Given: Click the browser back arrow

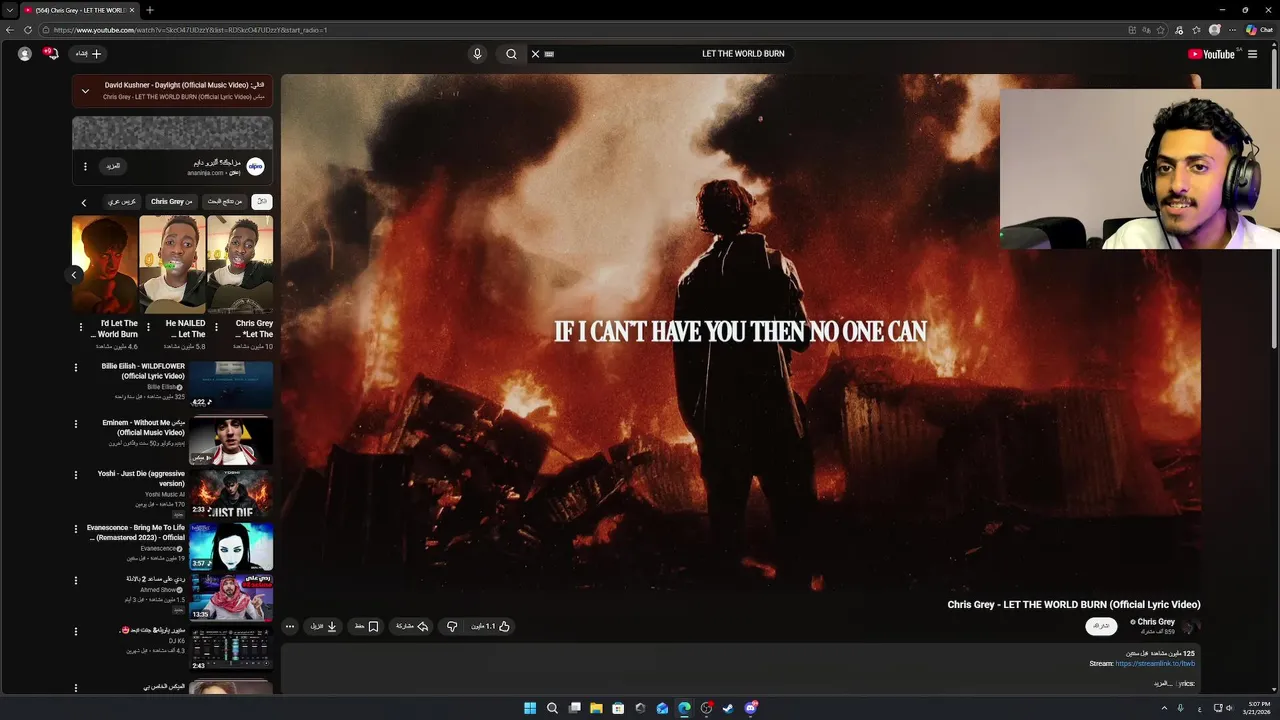Looking at the screenshot, I should [x=10, y=30].
